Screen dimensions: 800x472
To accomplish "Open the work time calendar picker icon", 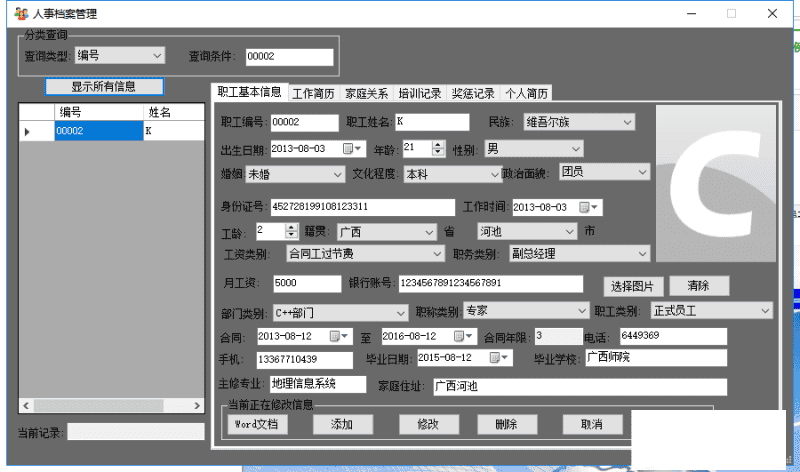I will (x=588, y=207).
